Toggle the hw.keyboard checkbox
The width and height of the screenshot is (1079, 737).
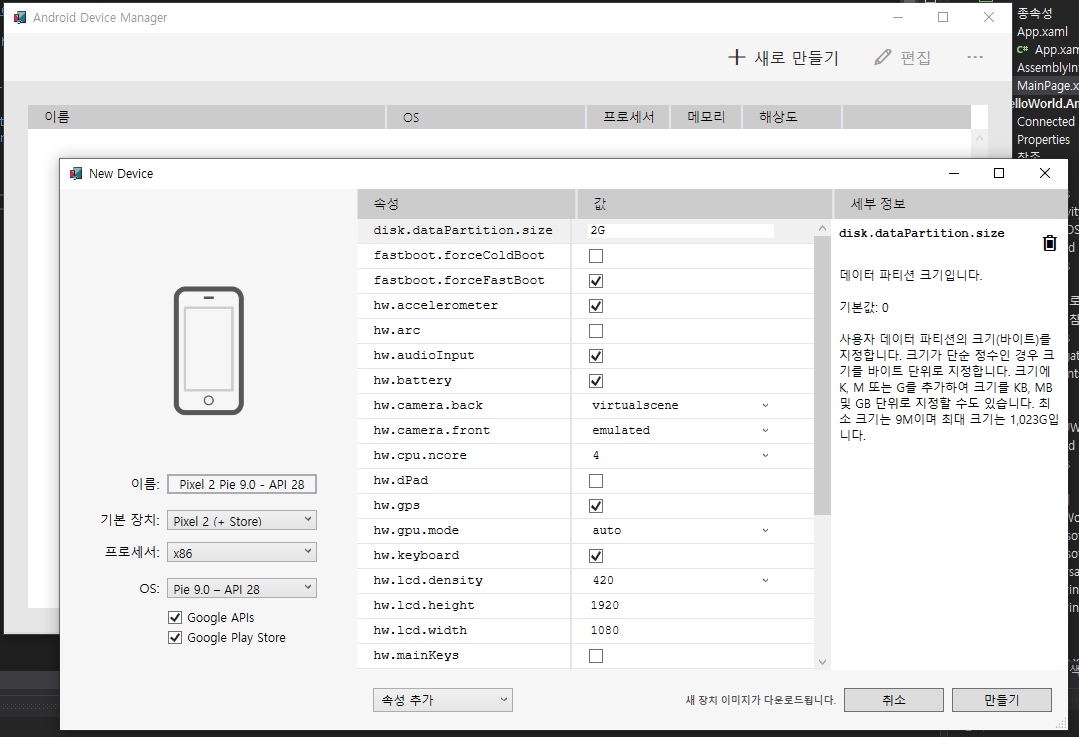coord(596,555)
